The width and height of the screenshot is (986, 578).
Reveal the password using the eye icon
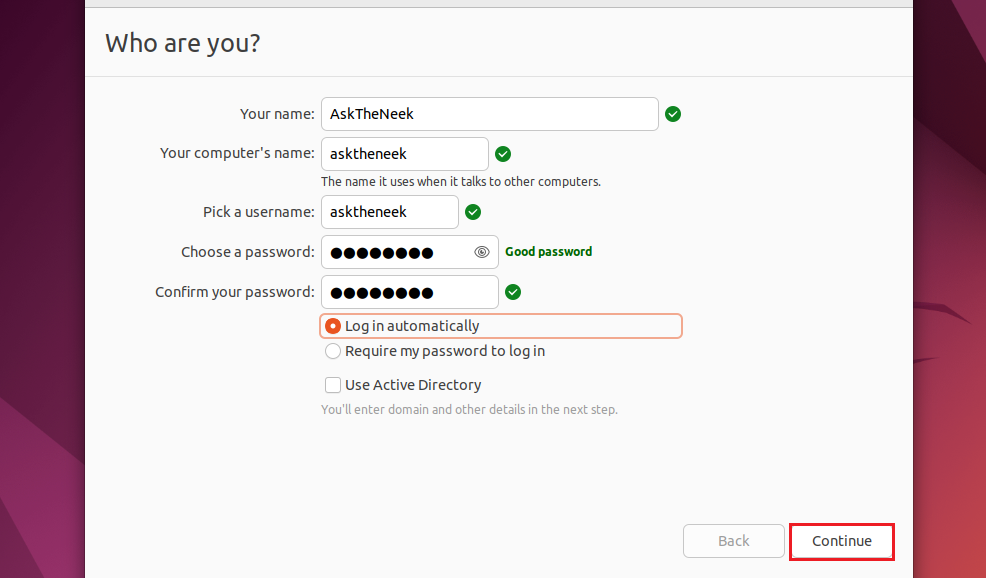pos(481,252)
